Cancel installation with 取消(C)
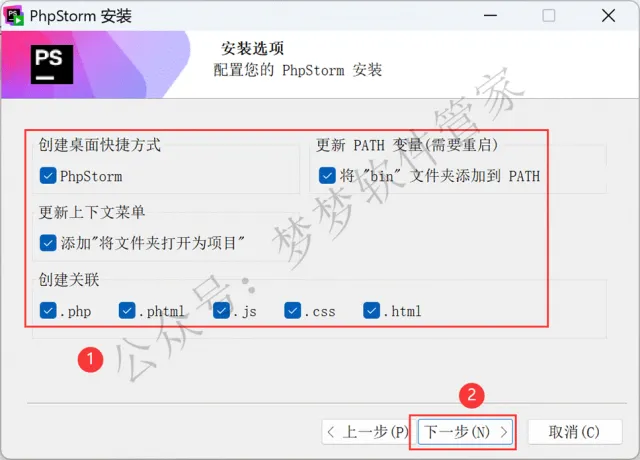Viewport: 640px width, 460px height. click(575, 432)
